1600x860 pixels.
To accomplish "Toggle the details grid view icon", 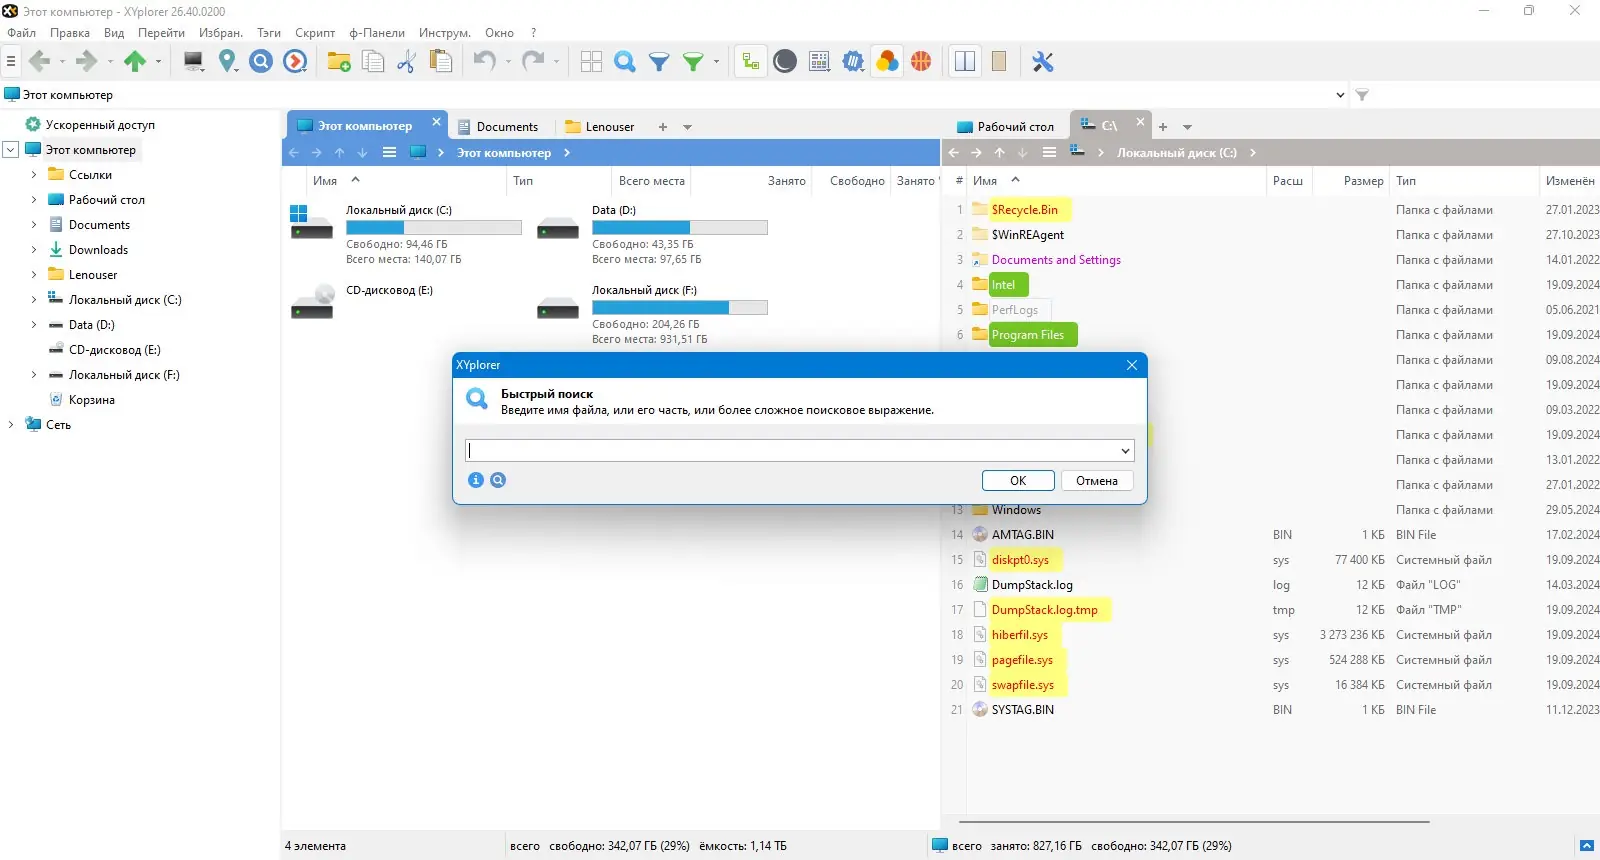I will coord(819,62).
